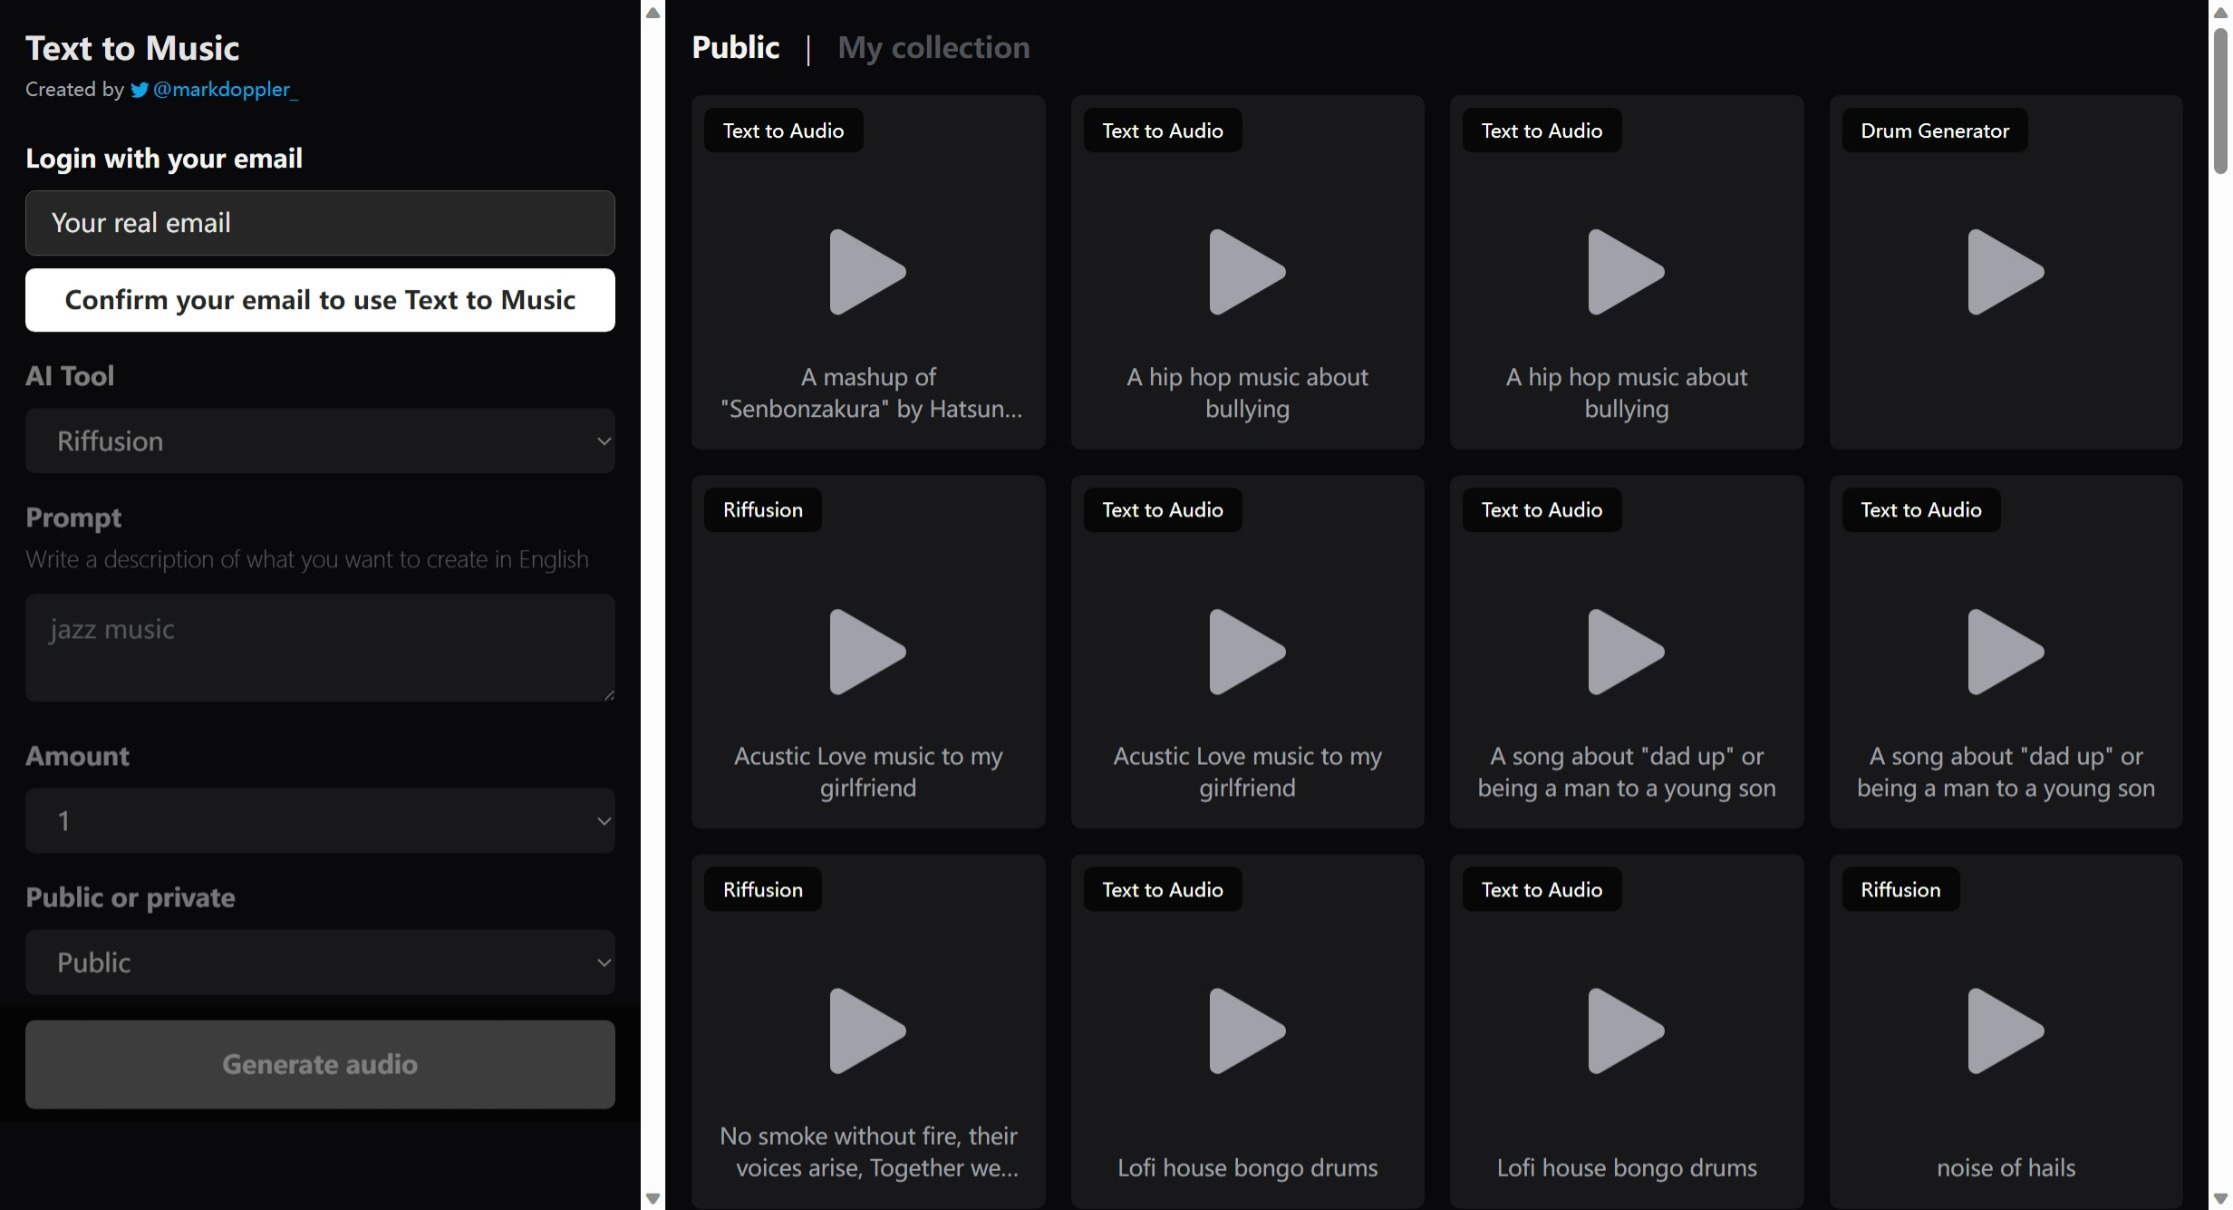This screenshot has height=1210, width=2233.
Task: Expand the Amount dropdown
Action: [320, 821]
